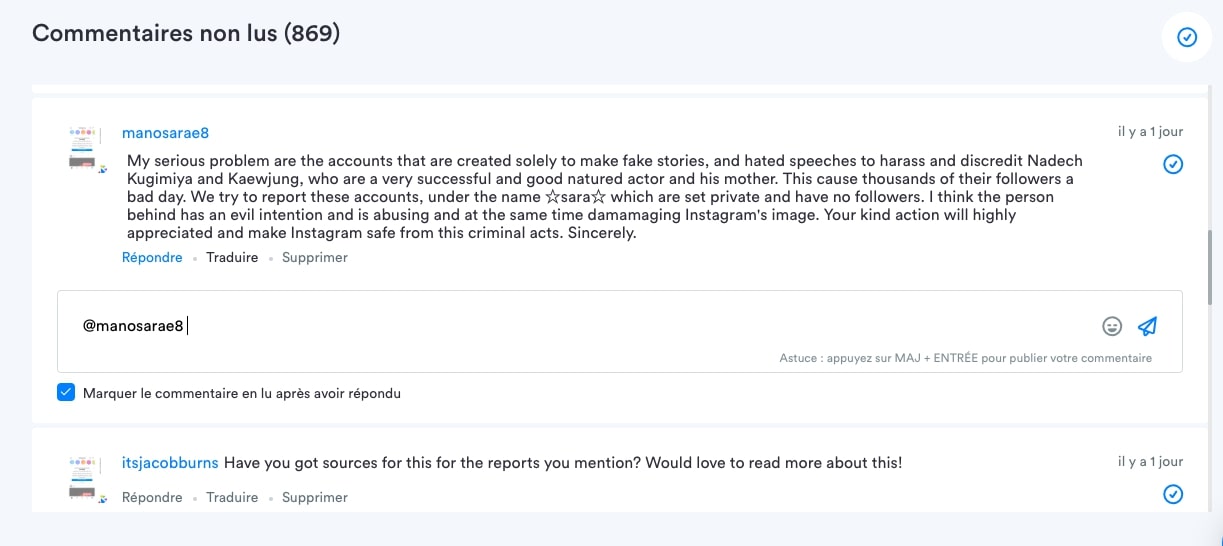1223x546 pixels.
Task: Send the reply with paper plane icon
Action: pyautogui.click(x=1147, y=326)
